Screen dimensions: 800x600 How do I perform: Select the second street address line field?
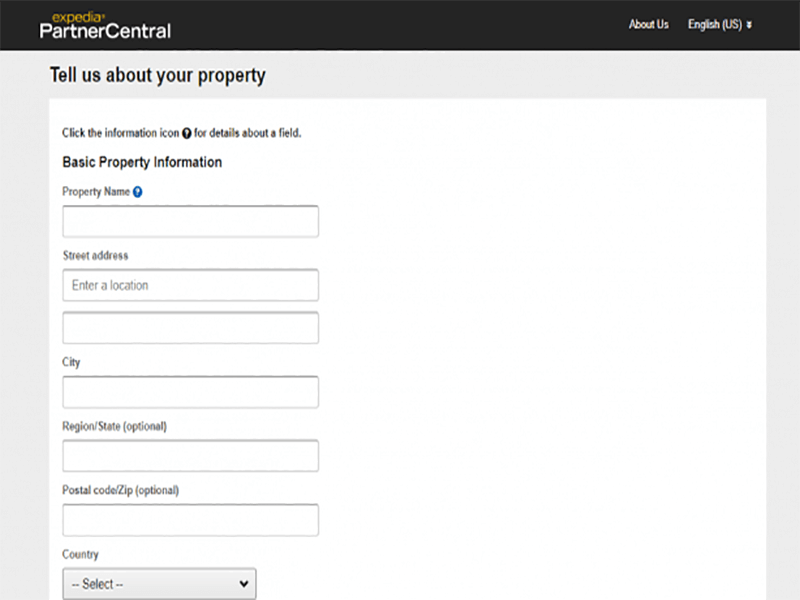190,328
